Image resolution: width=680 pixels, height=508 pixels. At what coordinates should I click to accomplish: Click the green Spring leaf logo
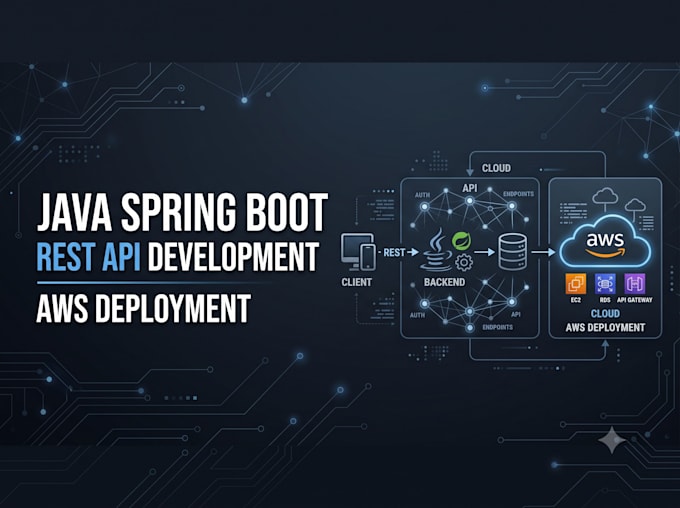[x=461, y=241]
